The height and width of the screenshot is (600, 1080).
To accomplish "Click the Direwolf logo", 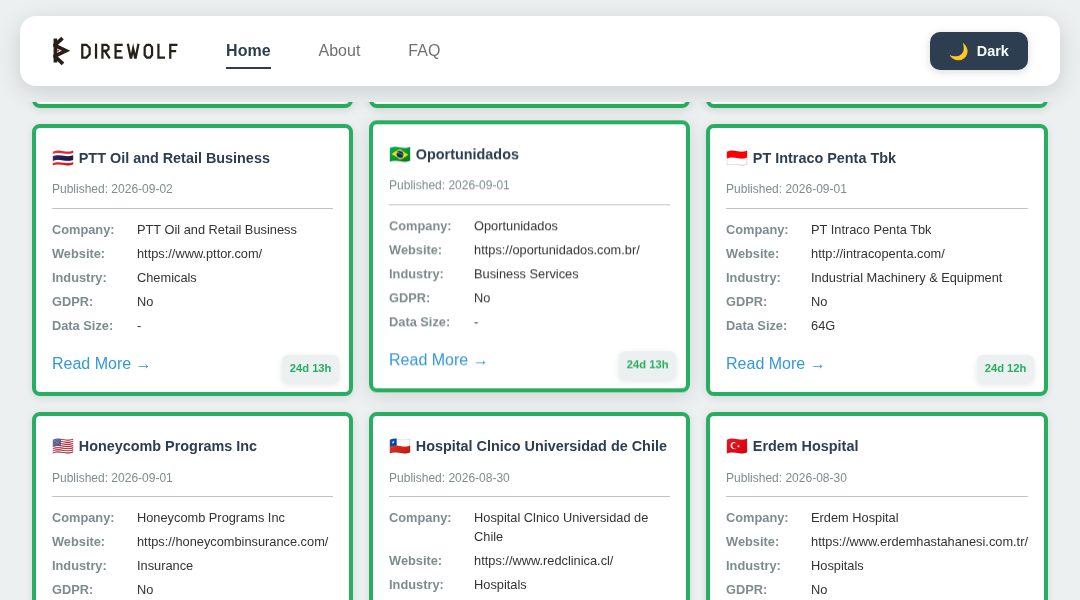I will [x=115, y=51].
